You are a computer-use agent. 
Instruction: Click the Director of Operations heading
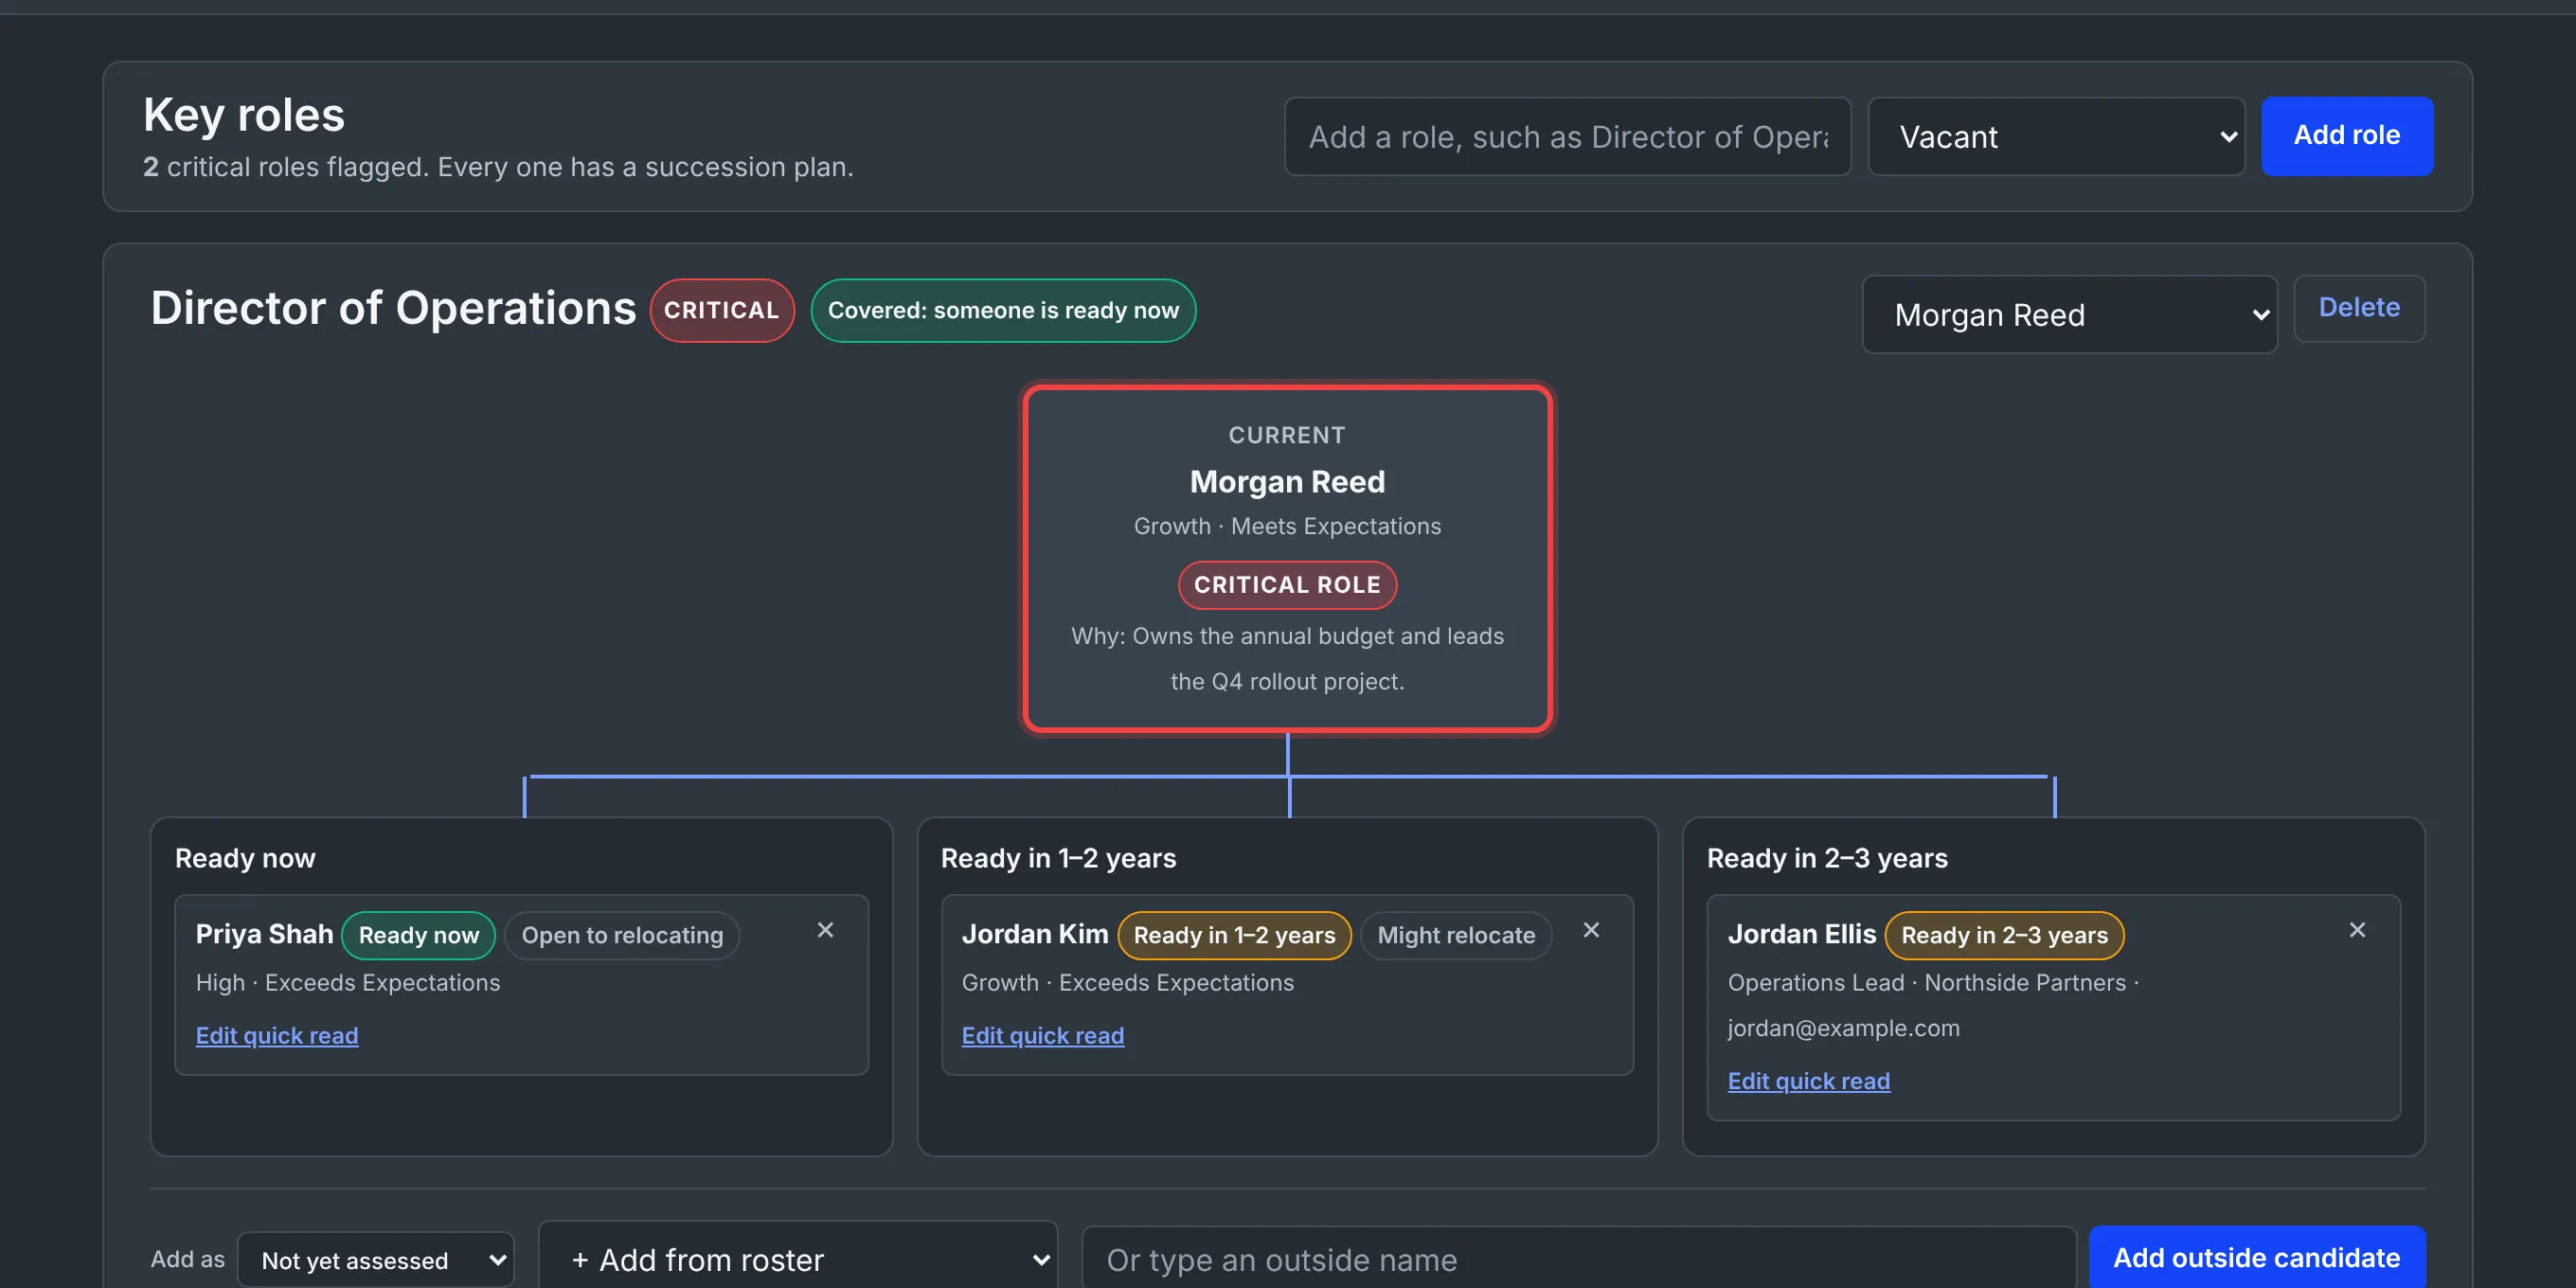[x=393, y=308]
